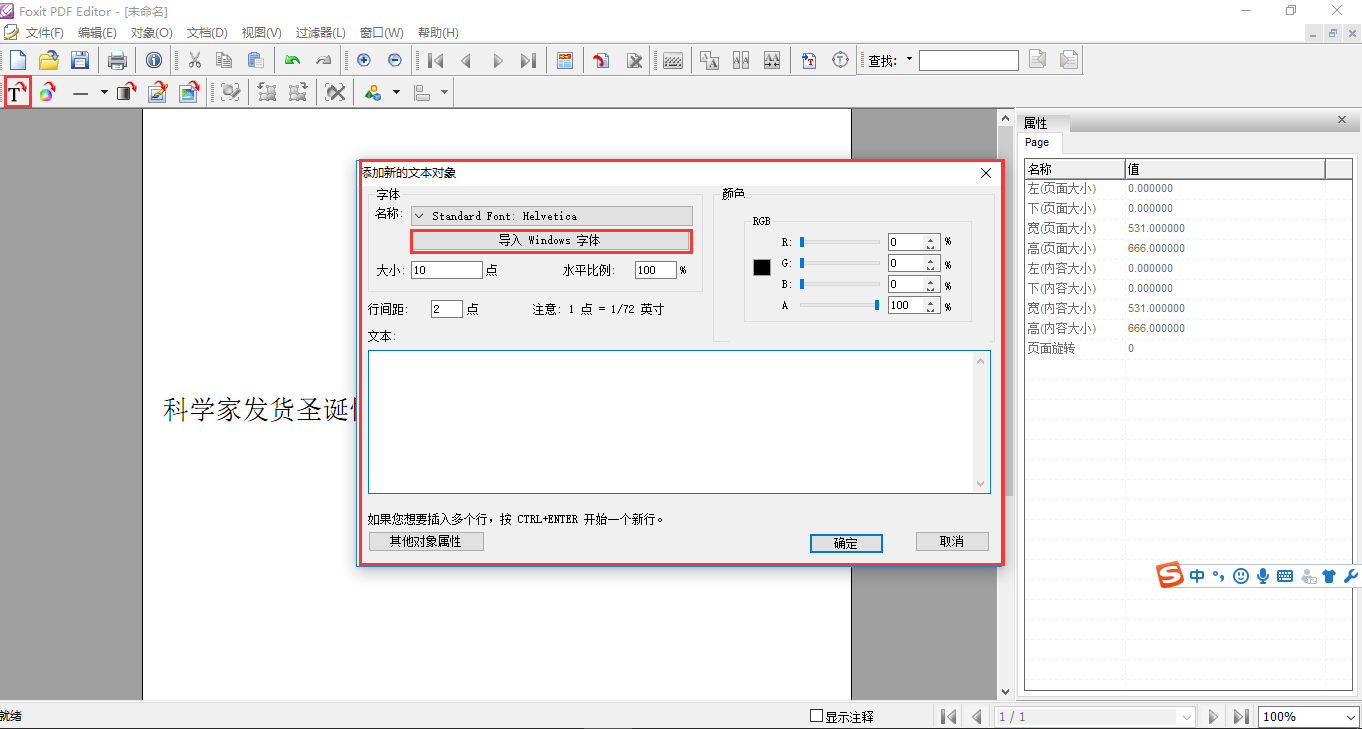Cut selection with the scissors icon
The image size is (1362, 729).
point(194,60)
